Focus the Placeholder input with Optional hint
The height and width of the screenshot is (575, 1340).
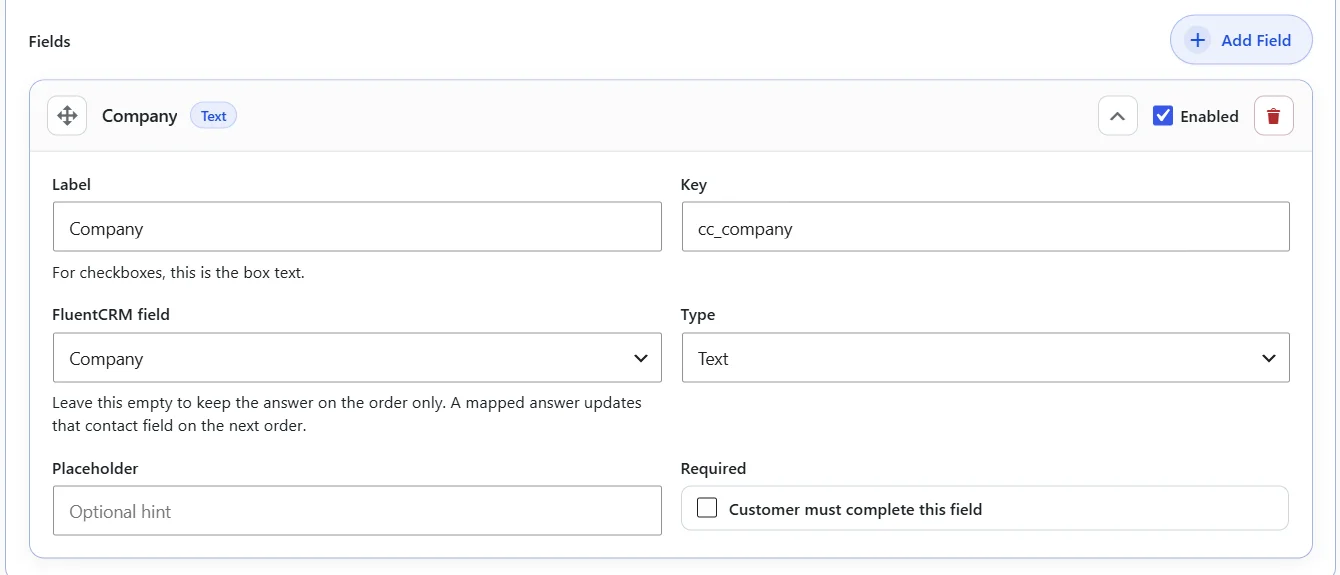coord(357,510)
